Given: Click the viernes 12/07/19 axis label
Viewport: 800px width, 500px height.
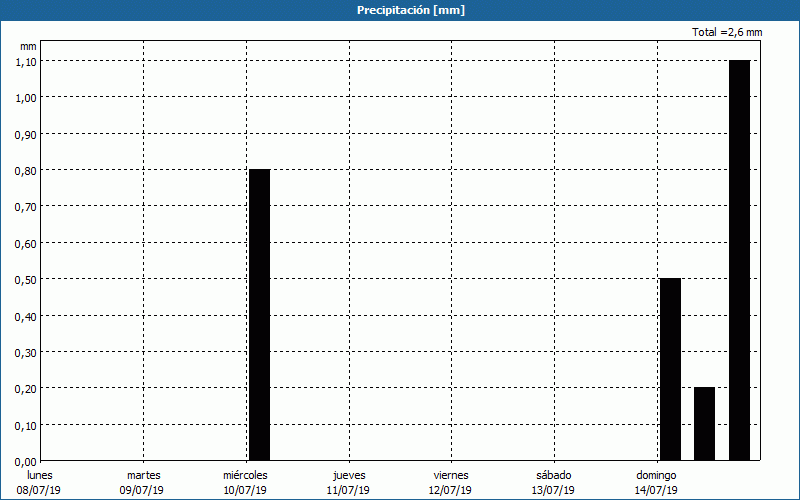Looking at the screenshot, I should (451, 483).
